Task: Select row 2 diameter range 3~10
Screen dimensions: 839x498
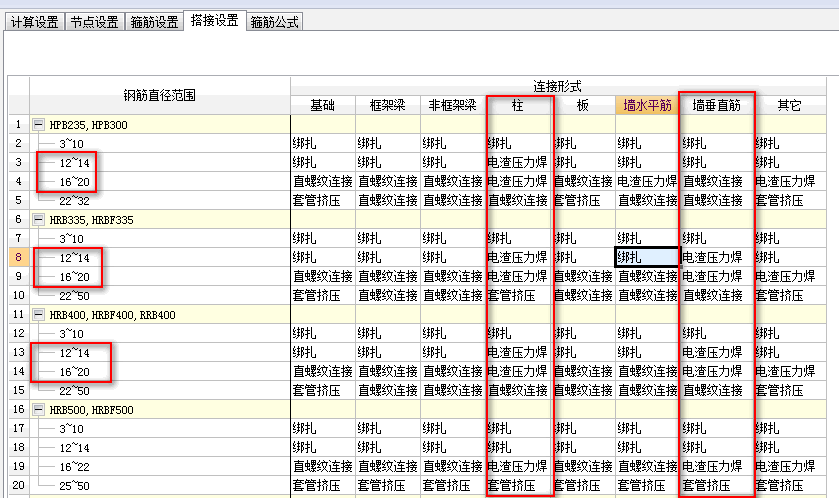Action: [x=71, y=143]
